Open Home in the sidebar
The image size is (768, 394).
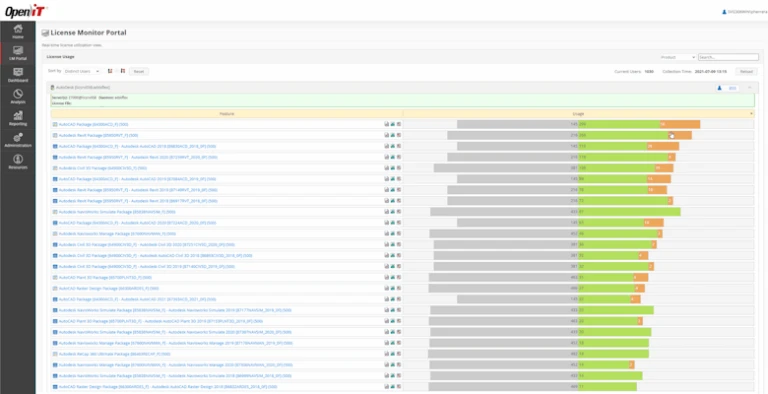coord(18,31)
